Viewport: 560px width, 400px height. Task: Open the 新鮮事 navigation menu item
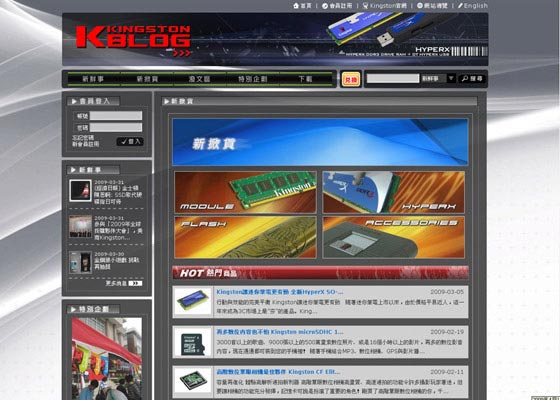93,79
